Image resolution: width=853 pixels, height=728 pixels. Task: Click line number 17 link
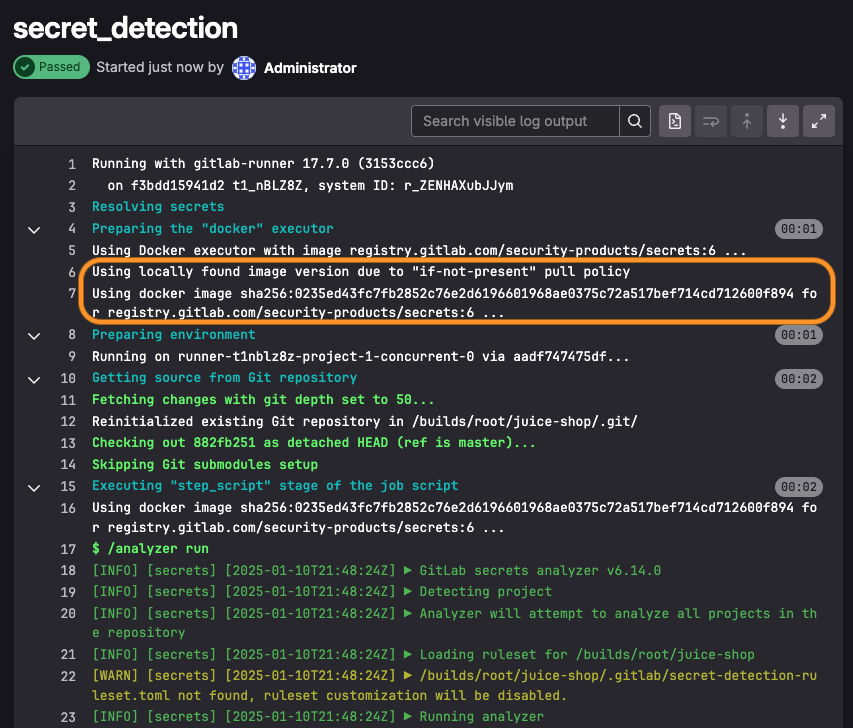coord(68,549)
